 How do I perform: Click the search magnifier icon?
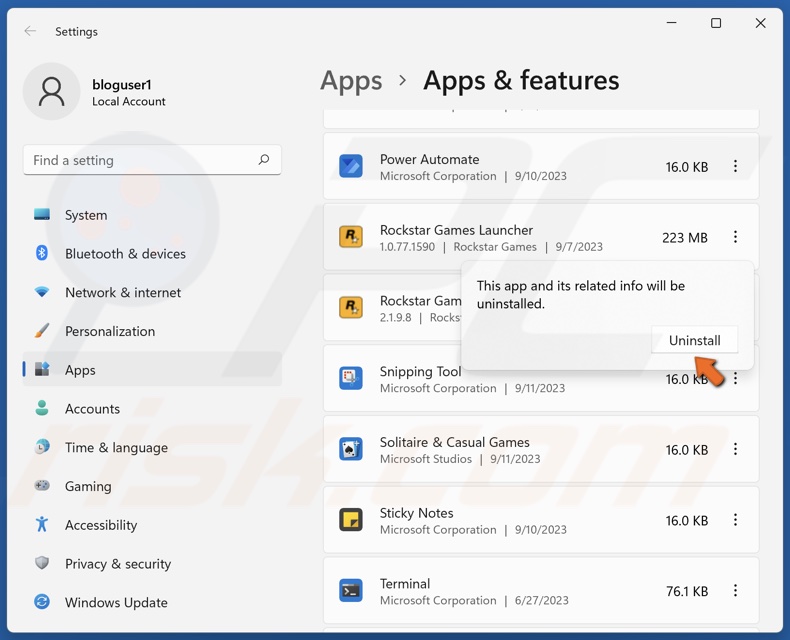(264, 160)
